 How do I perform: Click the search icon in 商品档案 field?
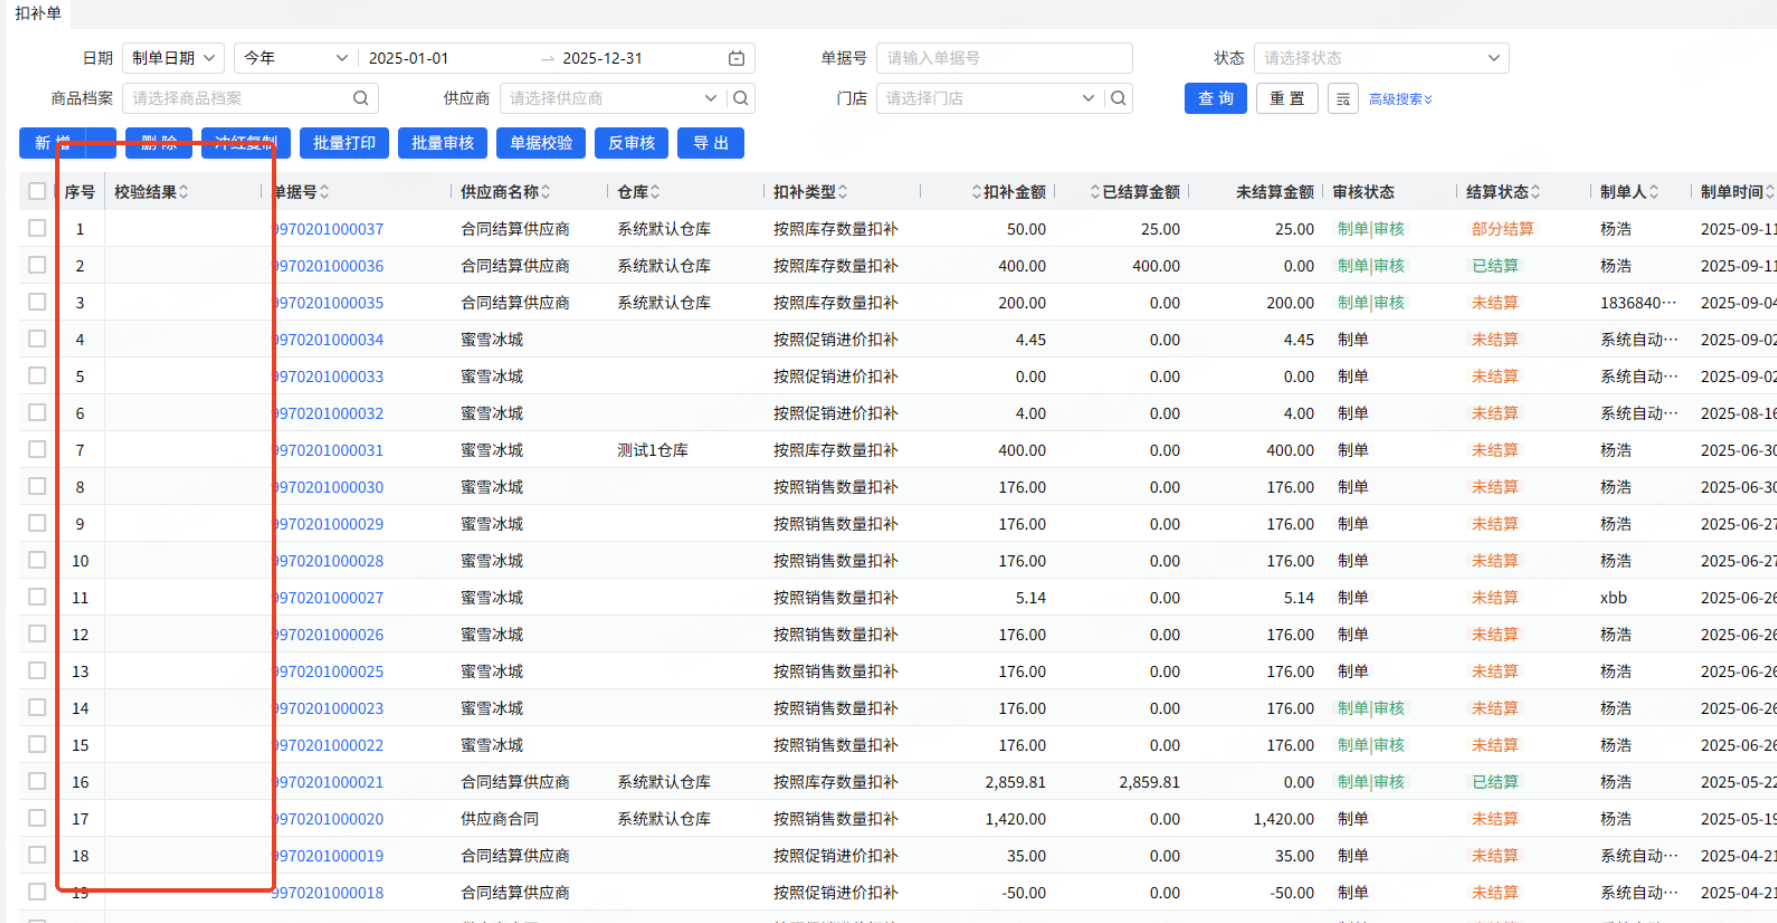tap(361, 98)
